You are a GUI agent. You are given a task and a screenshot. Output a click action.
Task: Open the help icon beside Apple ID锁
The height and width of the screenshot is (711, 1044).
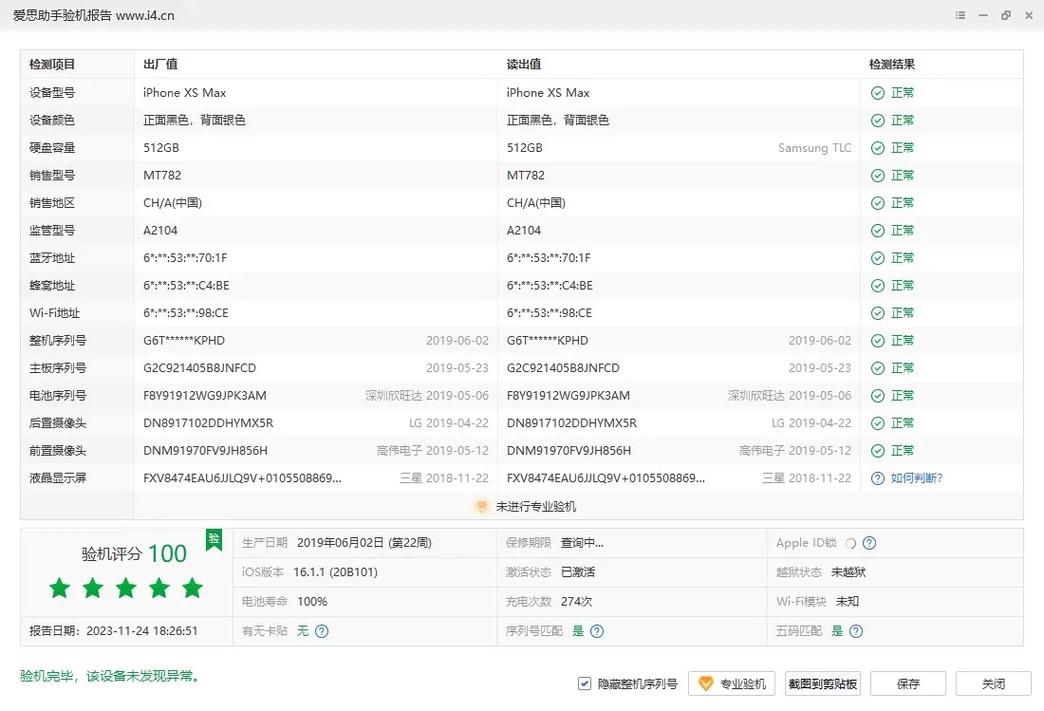[871, 542]
